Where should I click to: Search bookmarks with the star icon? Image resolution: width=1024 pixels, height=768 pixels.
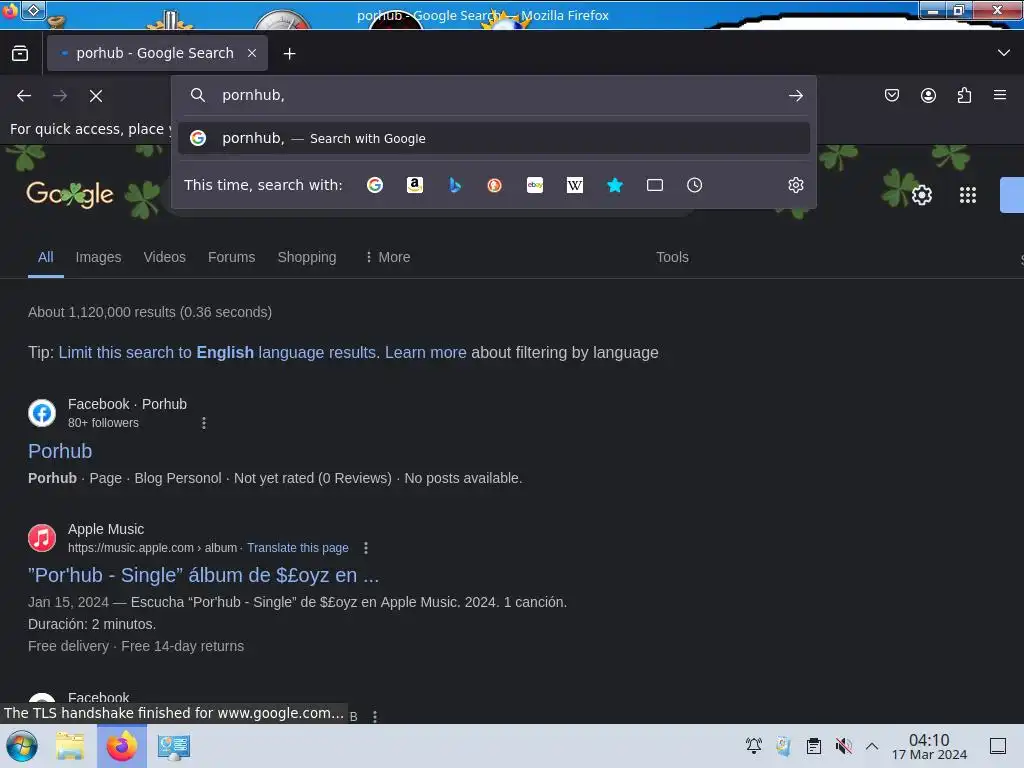pos(615,185)
